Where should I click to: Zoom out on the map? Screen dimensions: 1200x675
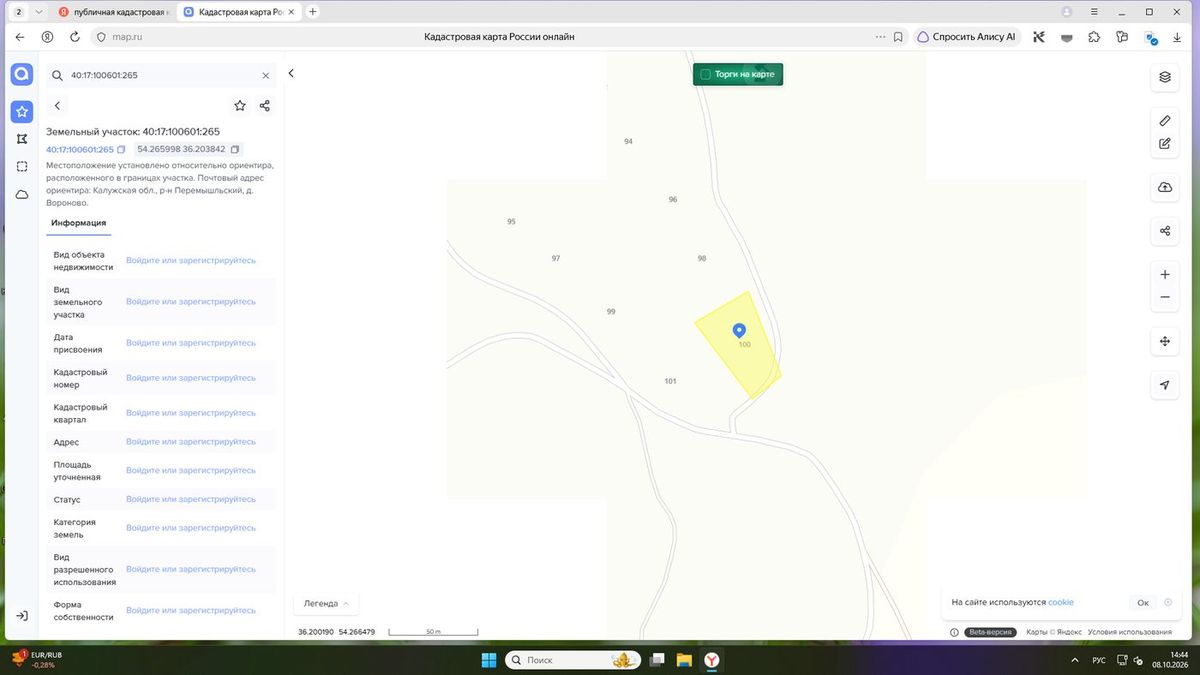(1165, 297)
